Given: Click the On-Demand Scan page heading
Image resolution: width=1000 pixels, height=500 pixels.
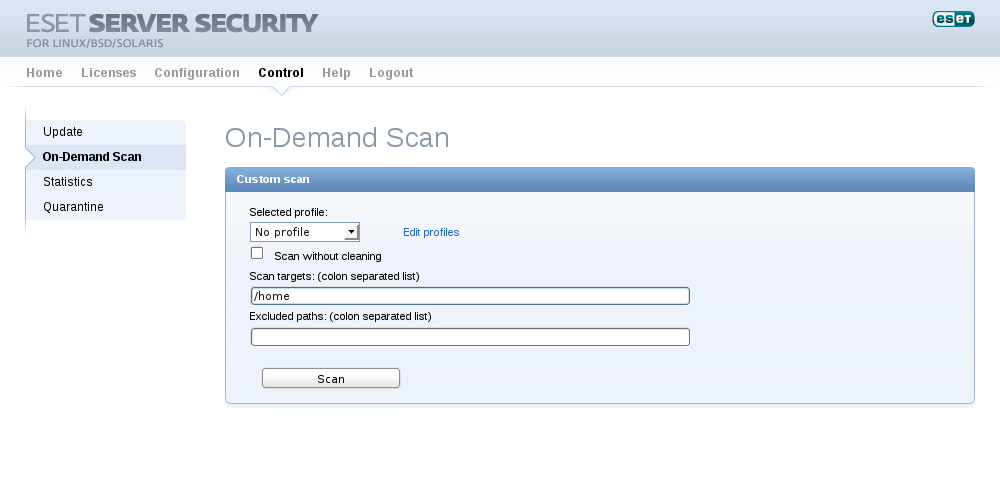Looking at the screenshot, I should [337, 138].
